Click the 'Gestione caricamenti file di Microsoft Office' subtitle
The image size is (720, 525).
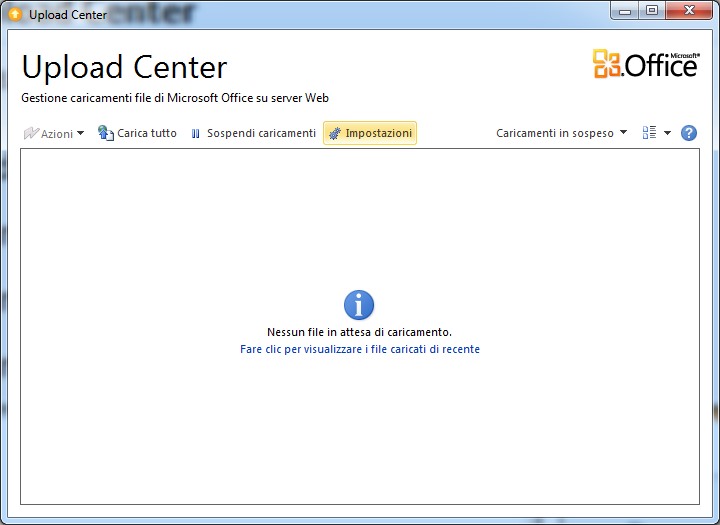tap(175, 98)
